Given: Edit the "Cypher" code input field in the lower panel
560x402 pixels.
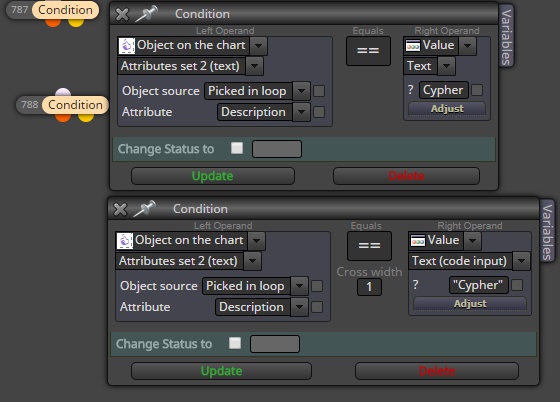Looking at the screenshot, I should click(478, 285).
